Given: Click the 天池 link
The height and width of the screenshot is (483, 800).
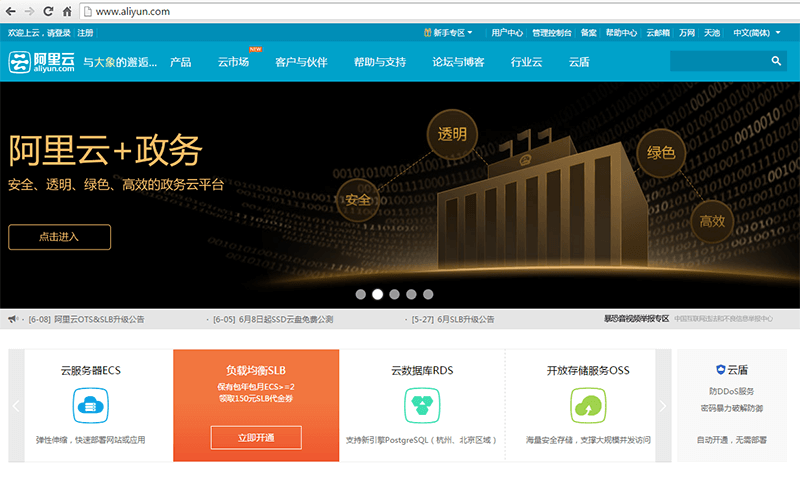Looking at the screenshot, I should point(712,33).
